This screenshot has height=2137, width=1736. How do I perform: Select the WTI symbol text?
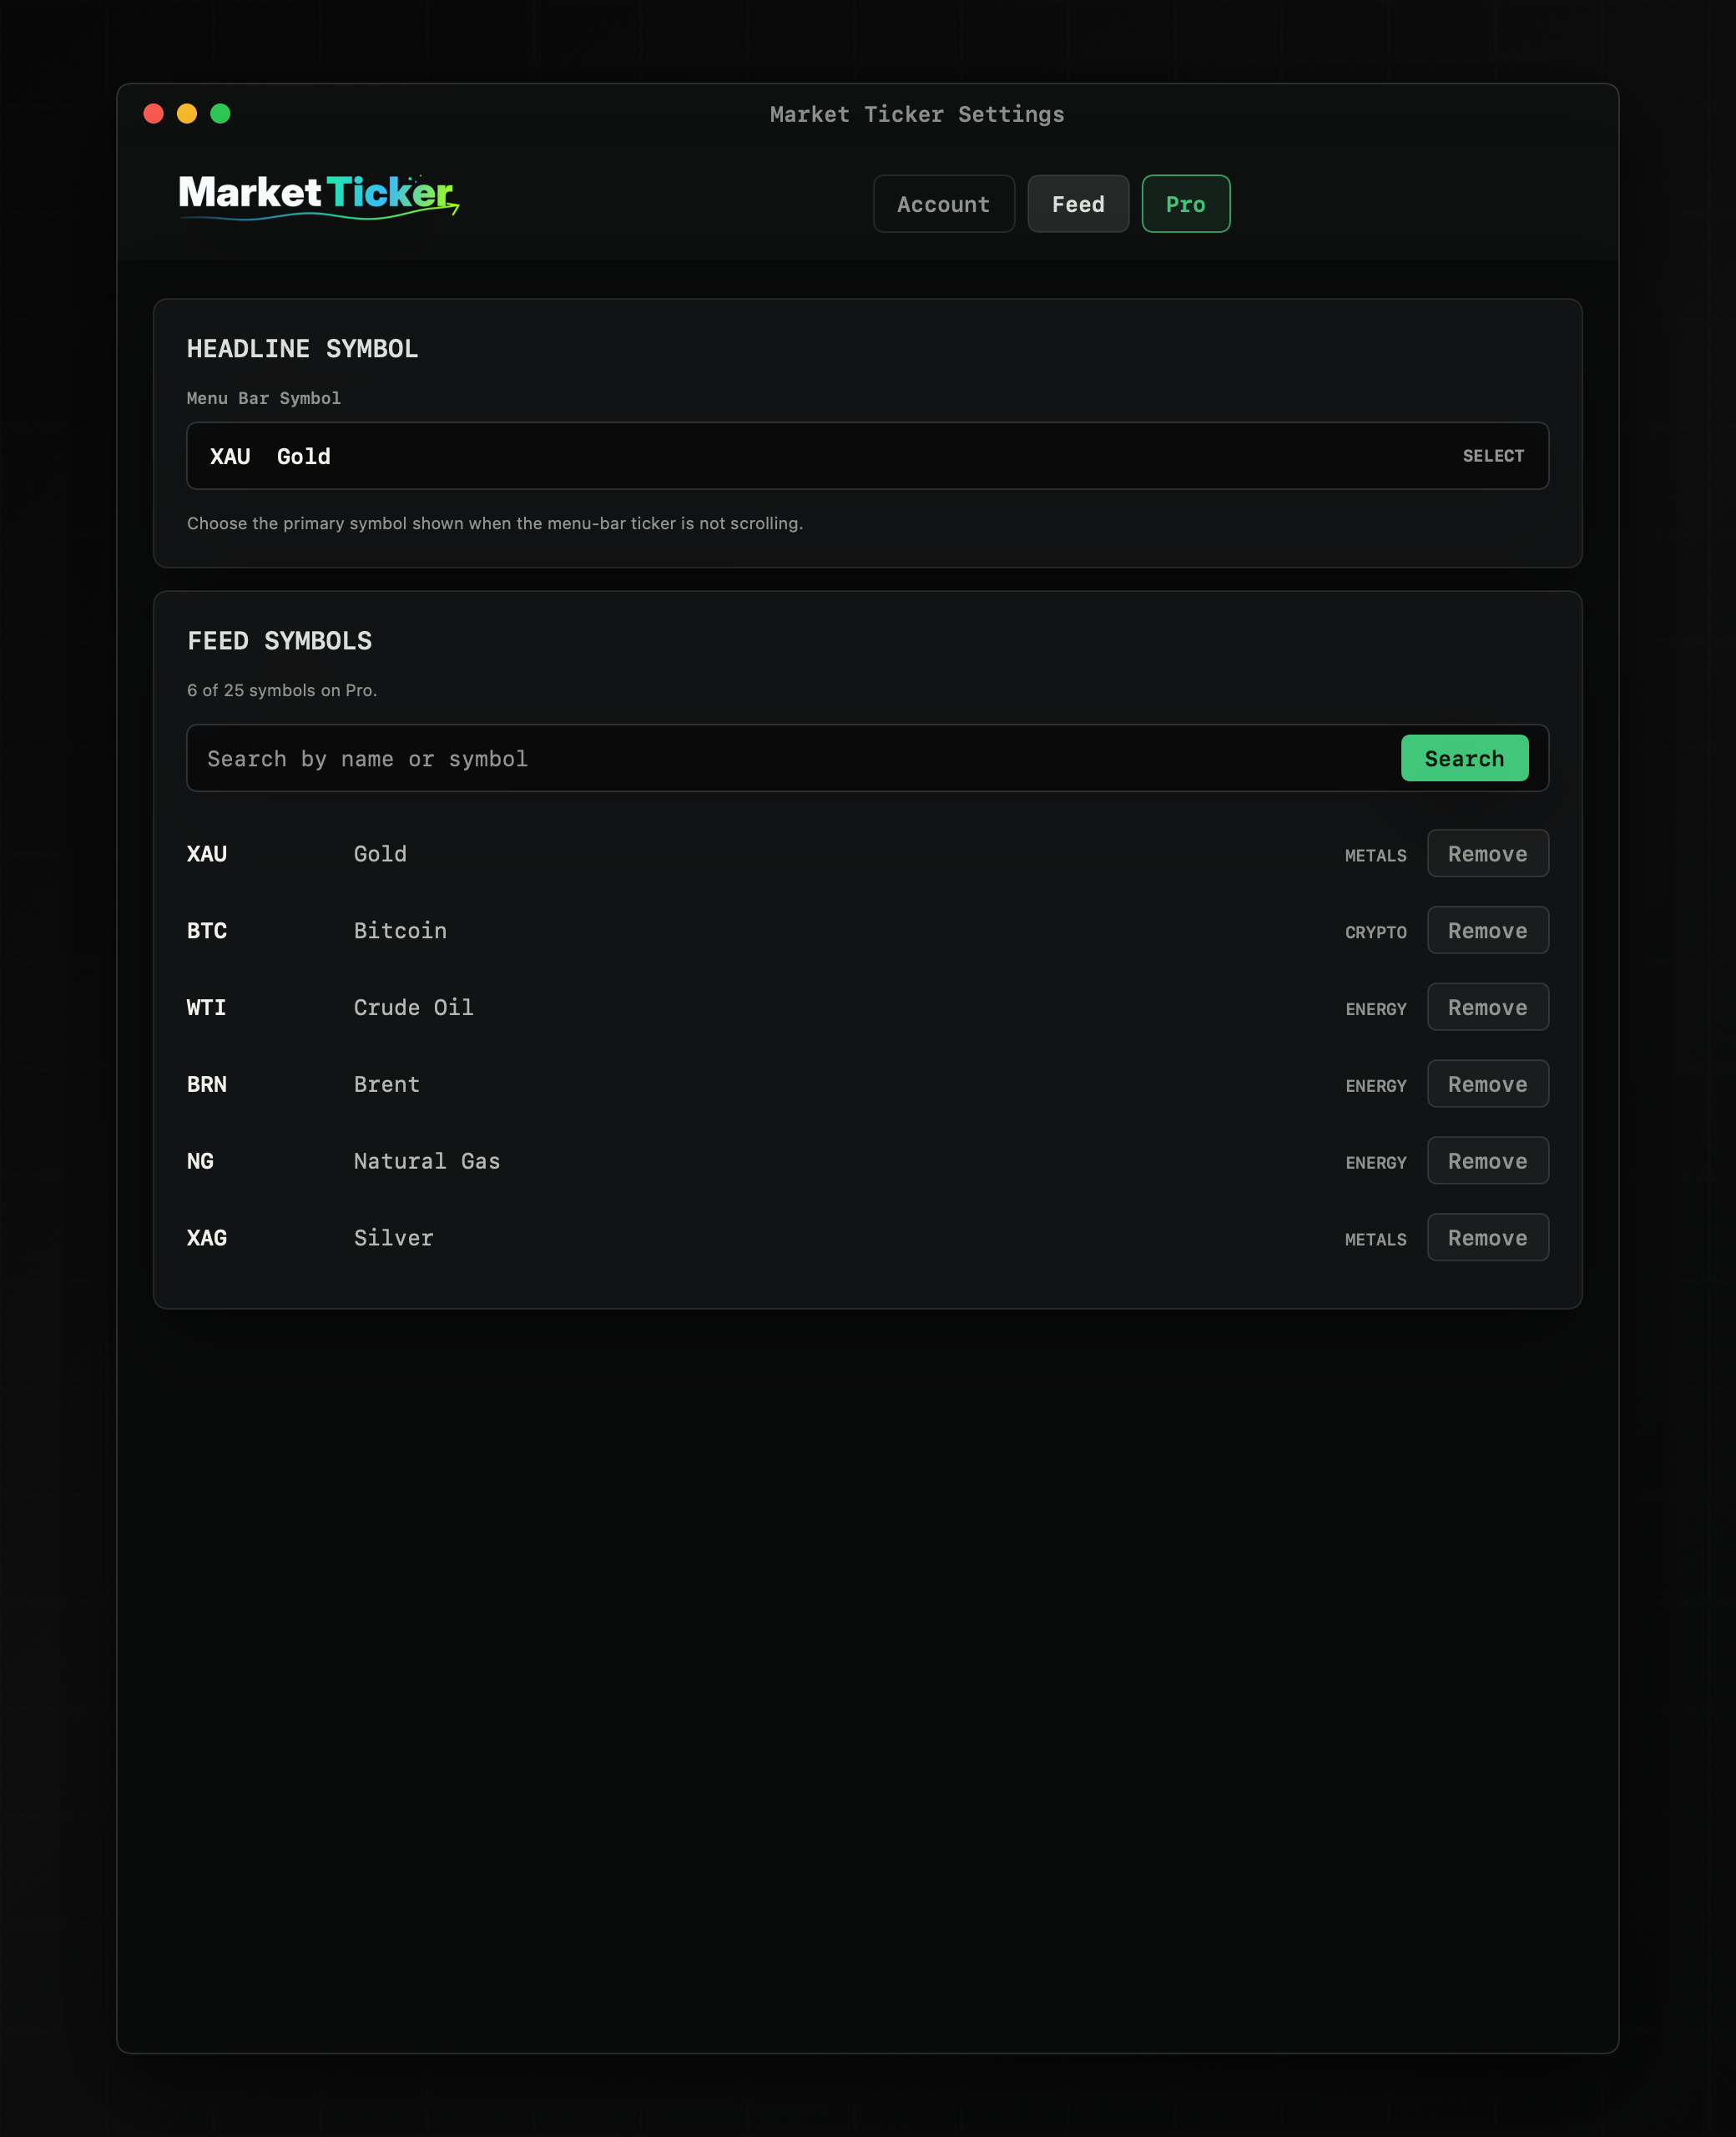pos(206,1008)
